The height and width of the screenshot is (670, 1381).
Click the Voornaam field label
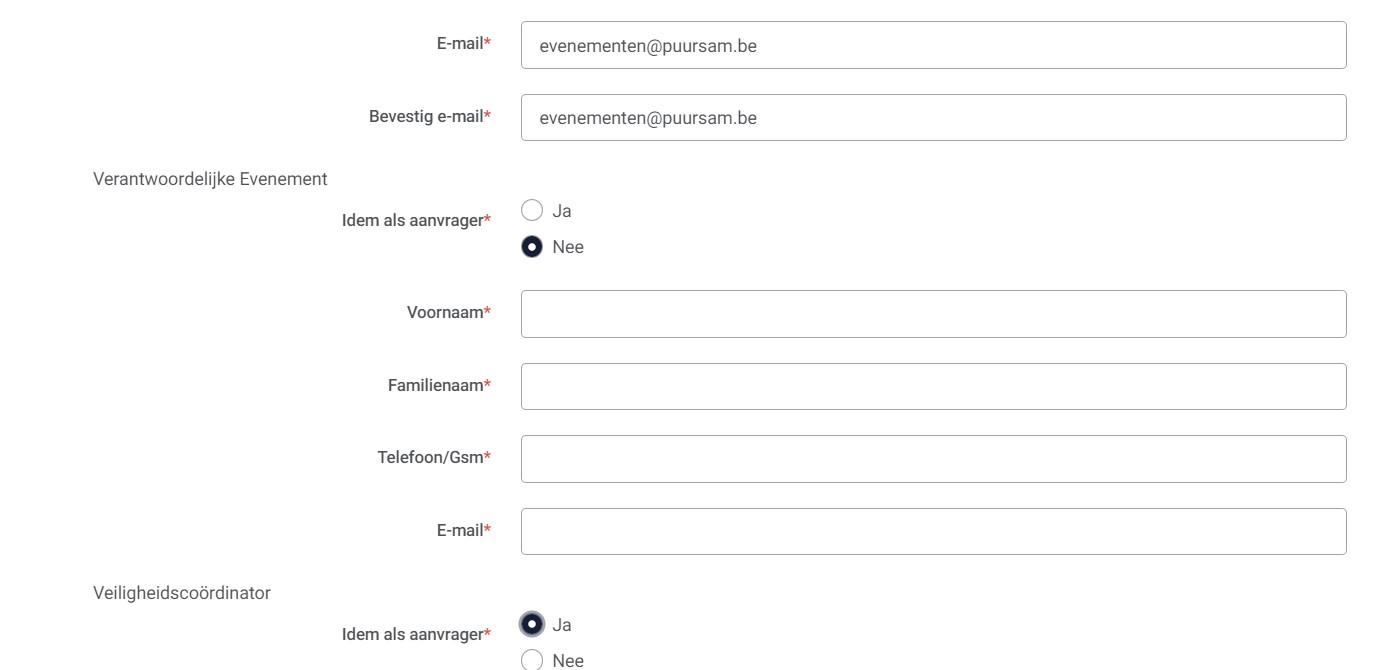pos(445,313)
